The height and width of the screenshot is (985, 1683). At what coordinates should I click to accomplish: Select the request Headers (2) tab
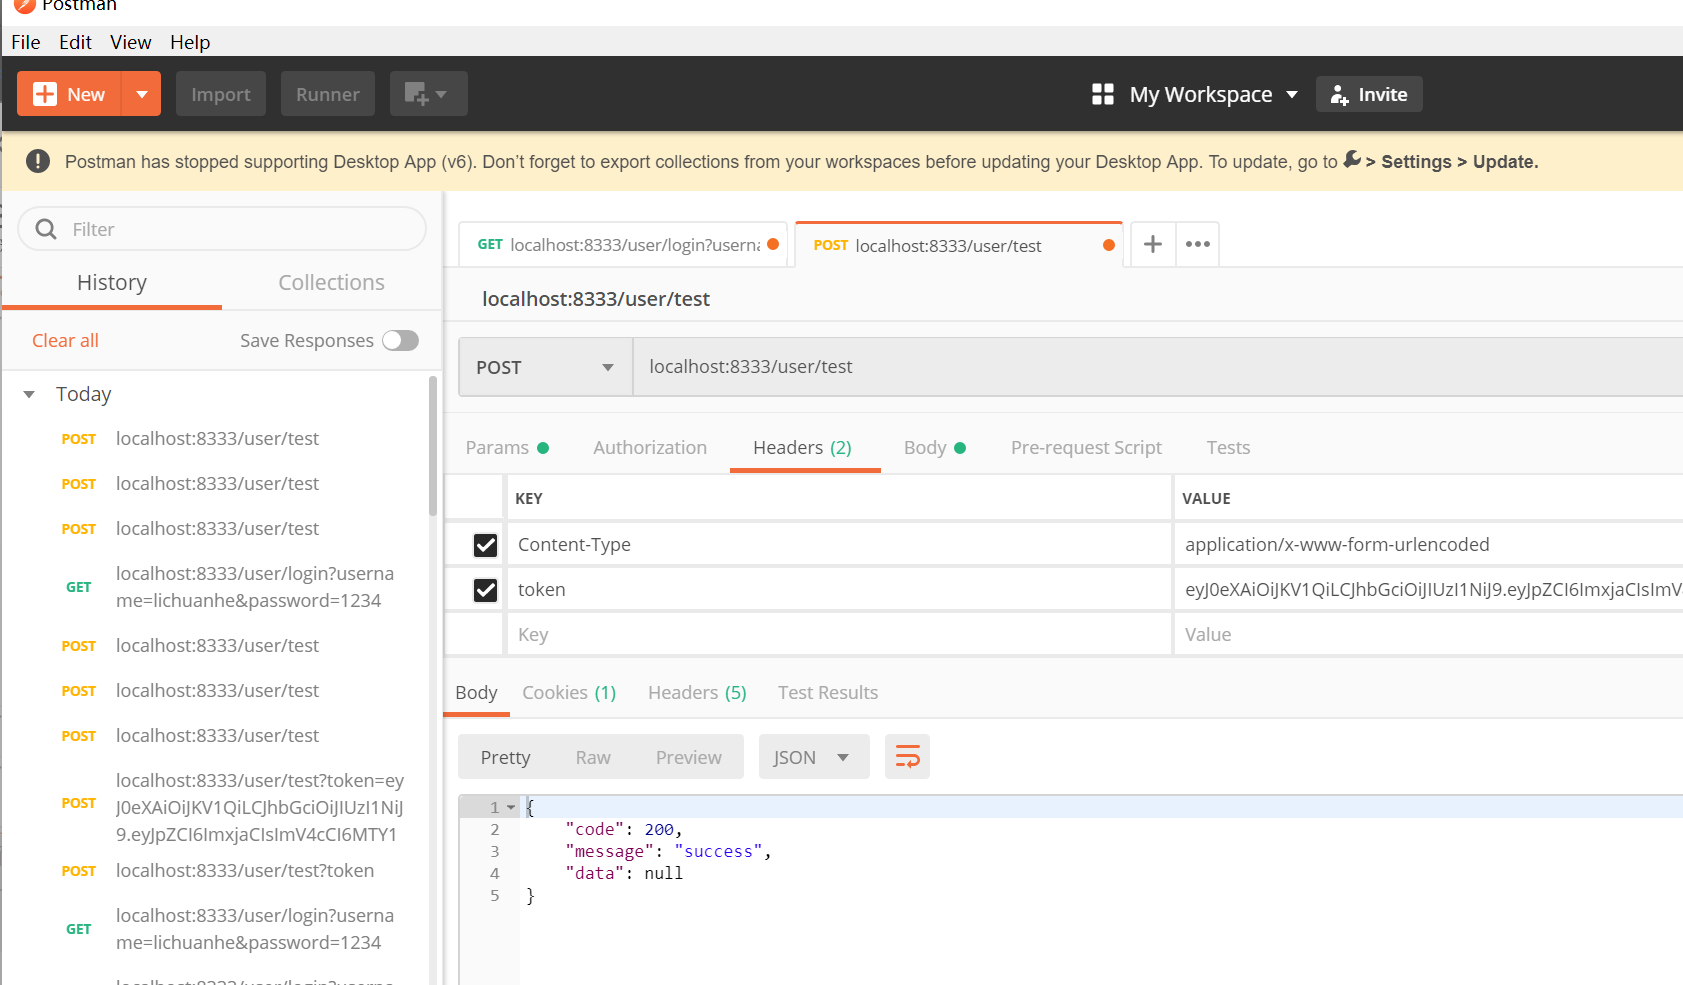click(803, 448)
